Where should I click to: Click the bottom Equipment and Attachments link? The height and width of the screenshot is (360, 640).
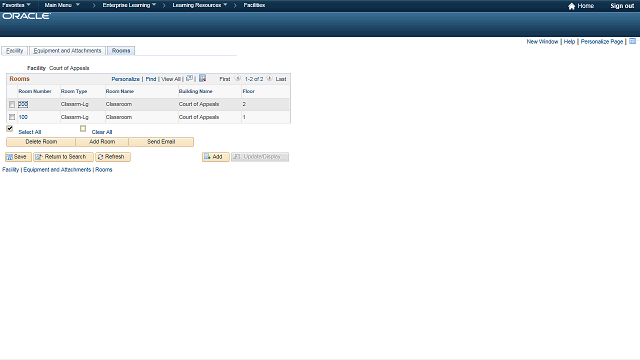pos(57,170)
